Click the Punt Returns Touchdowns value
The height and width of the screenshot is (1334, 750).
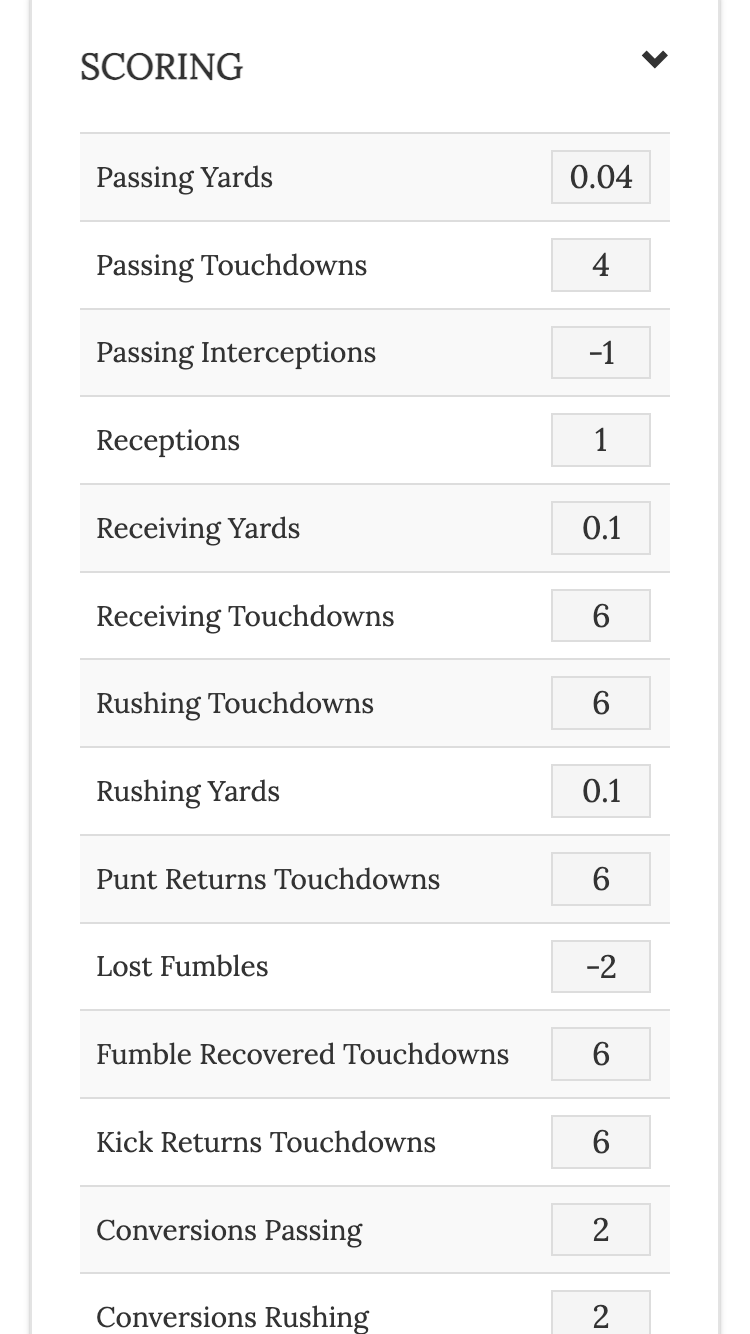[x=600, y=878]
